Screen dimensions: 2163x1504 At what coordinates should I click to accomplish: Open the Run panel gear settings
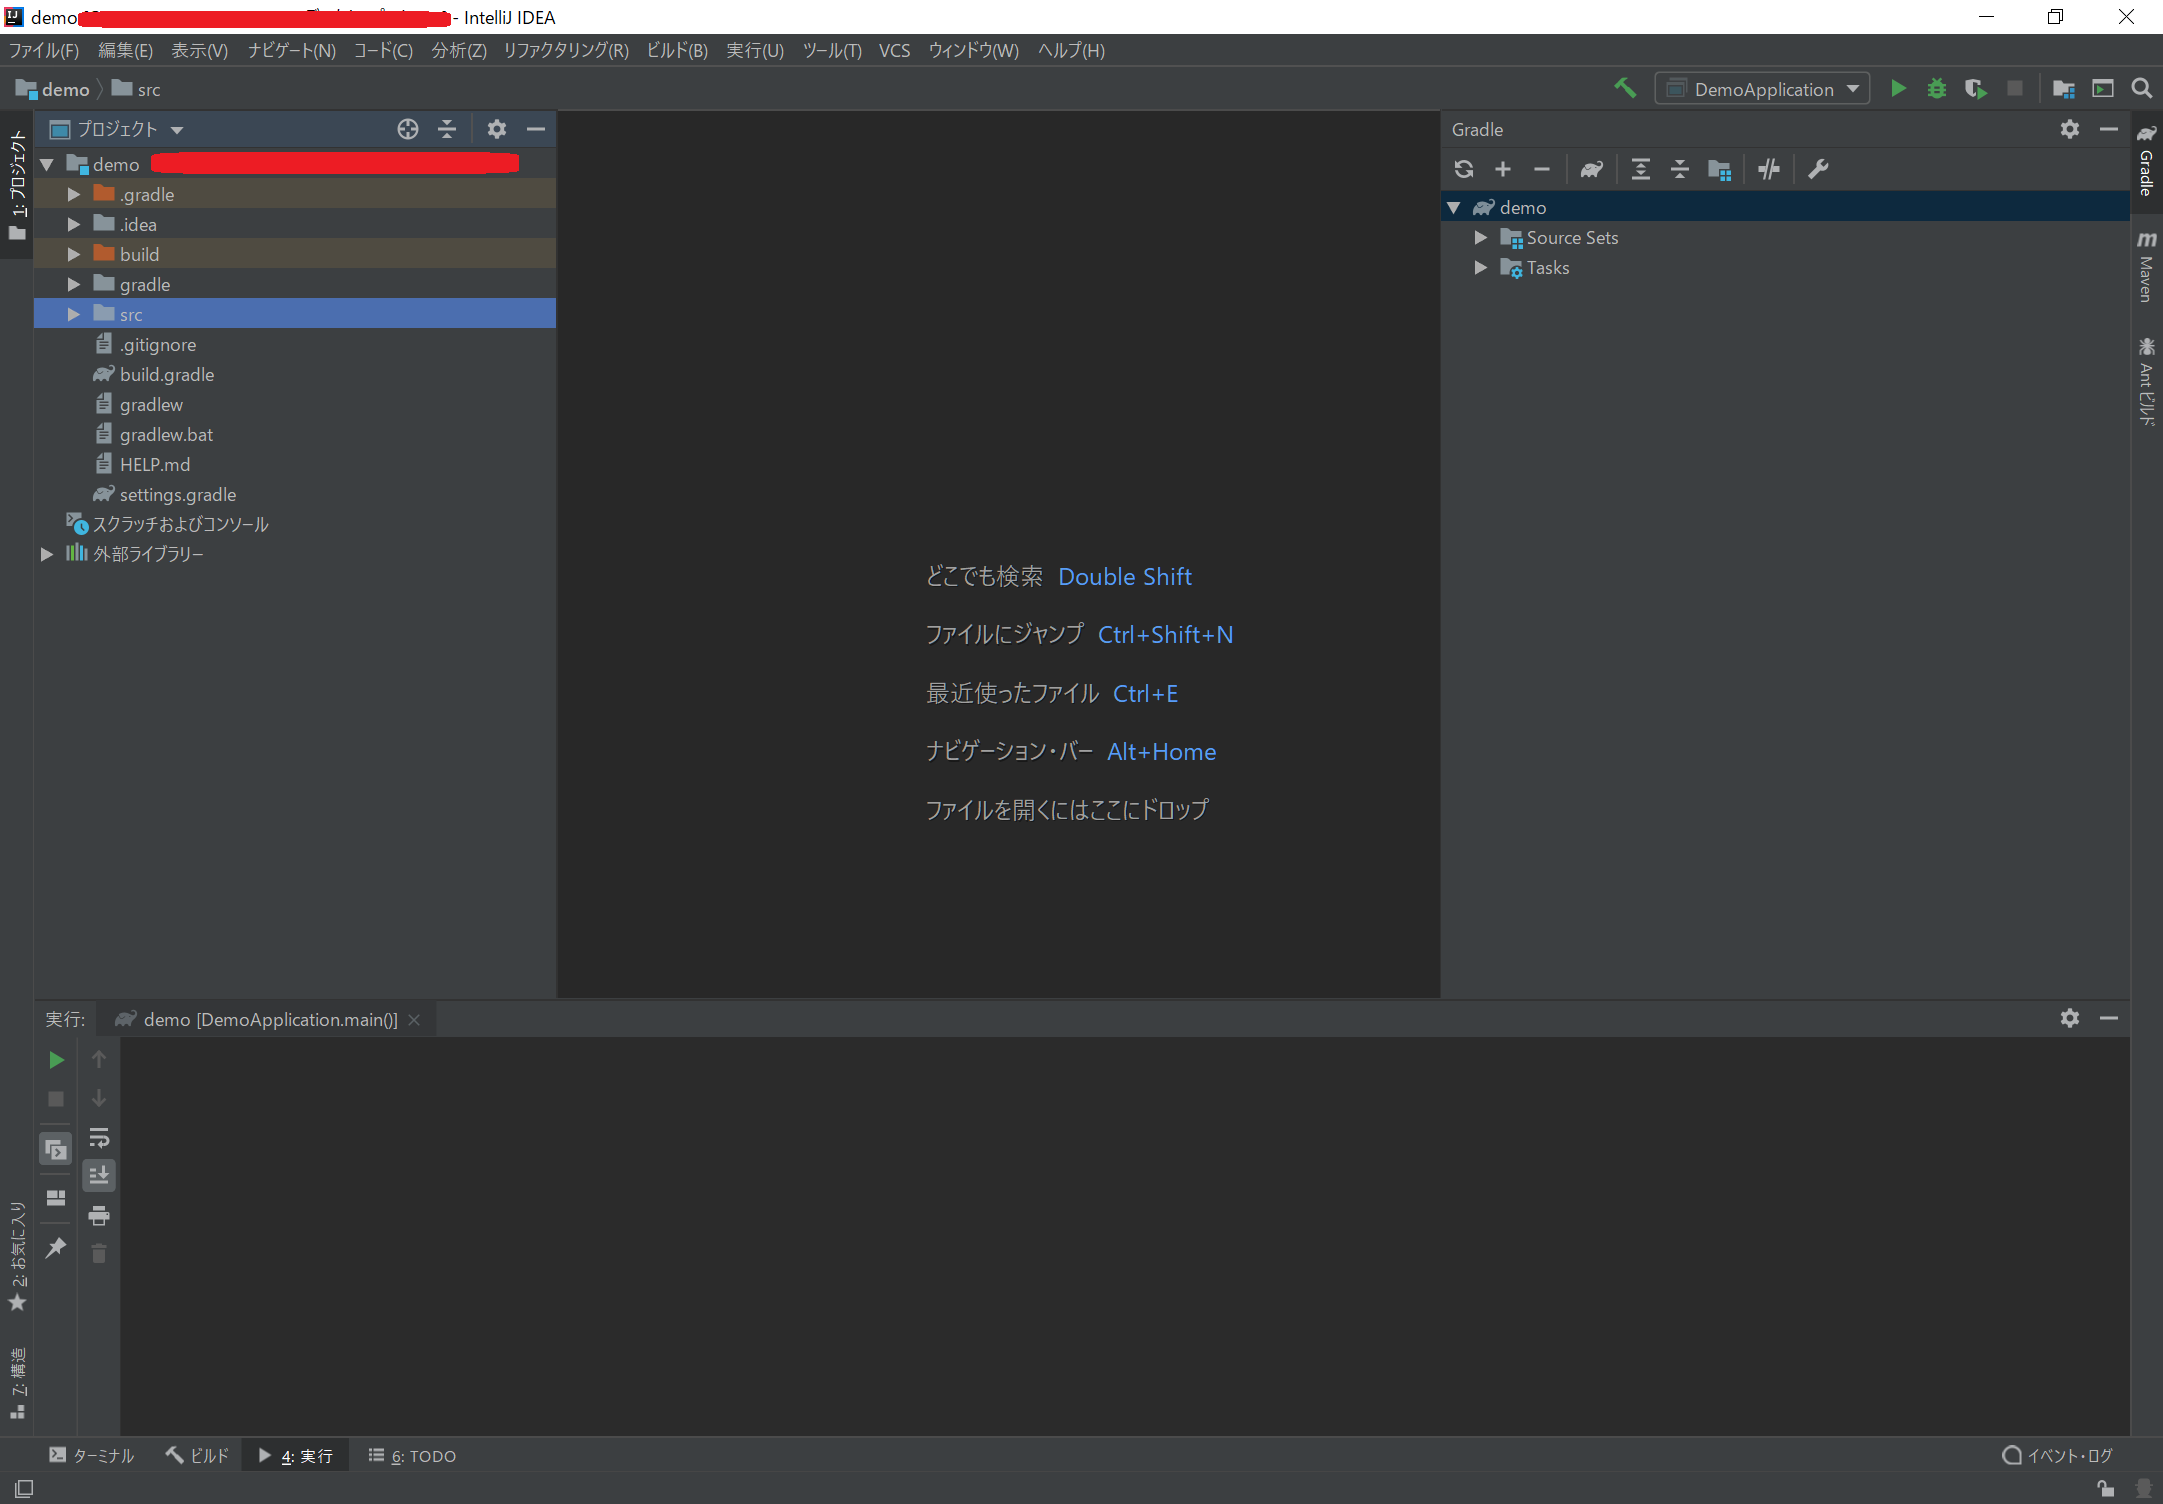click(x=2070, y=1018)
